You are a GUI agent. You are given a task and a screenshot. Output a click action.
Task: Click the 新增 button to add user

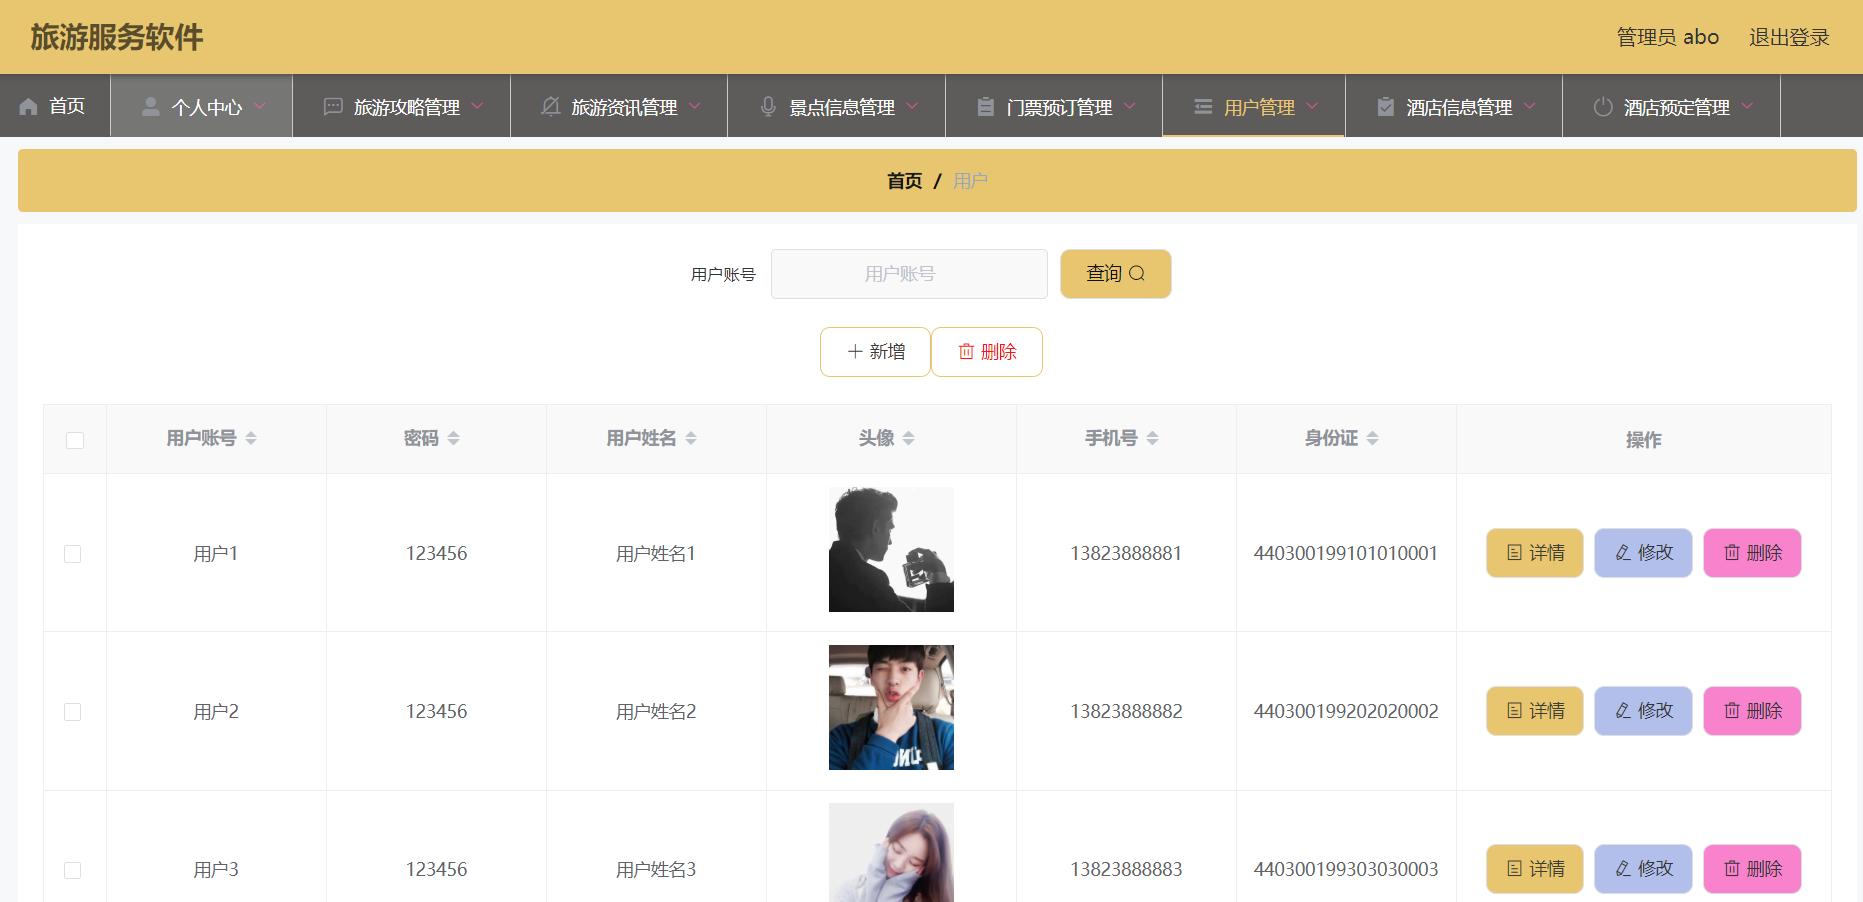[x=875, y=351]
